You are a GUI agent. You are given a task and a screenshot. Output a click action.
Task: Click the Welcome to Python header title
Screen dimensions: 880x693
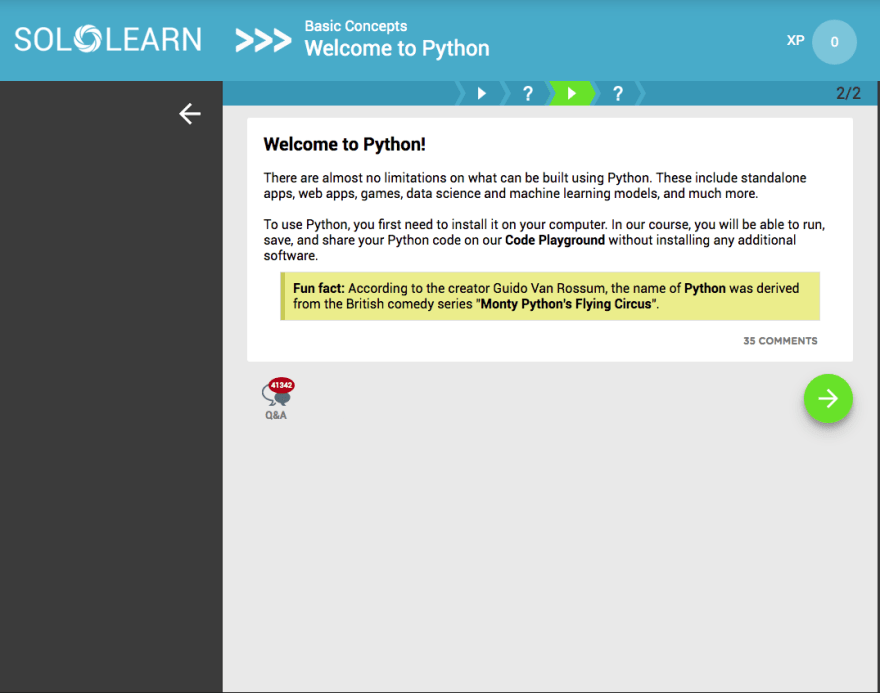coord(397,49)
